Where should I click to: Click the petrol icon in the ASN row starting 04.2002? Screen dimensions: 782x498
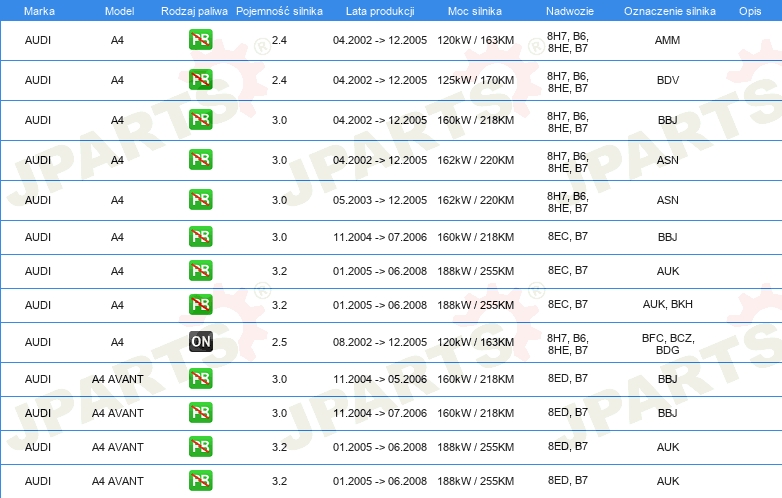point(200,160)
